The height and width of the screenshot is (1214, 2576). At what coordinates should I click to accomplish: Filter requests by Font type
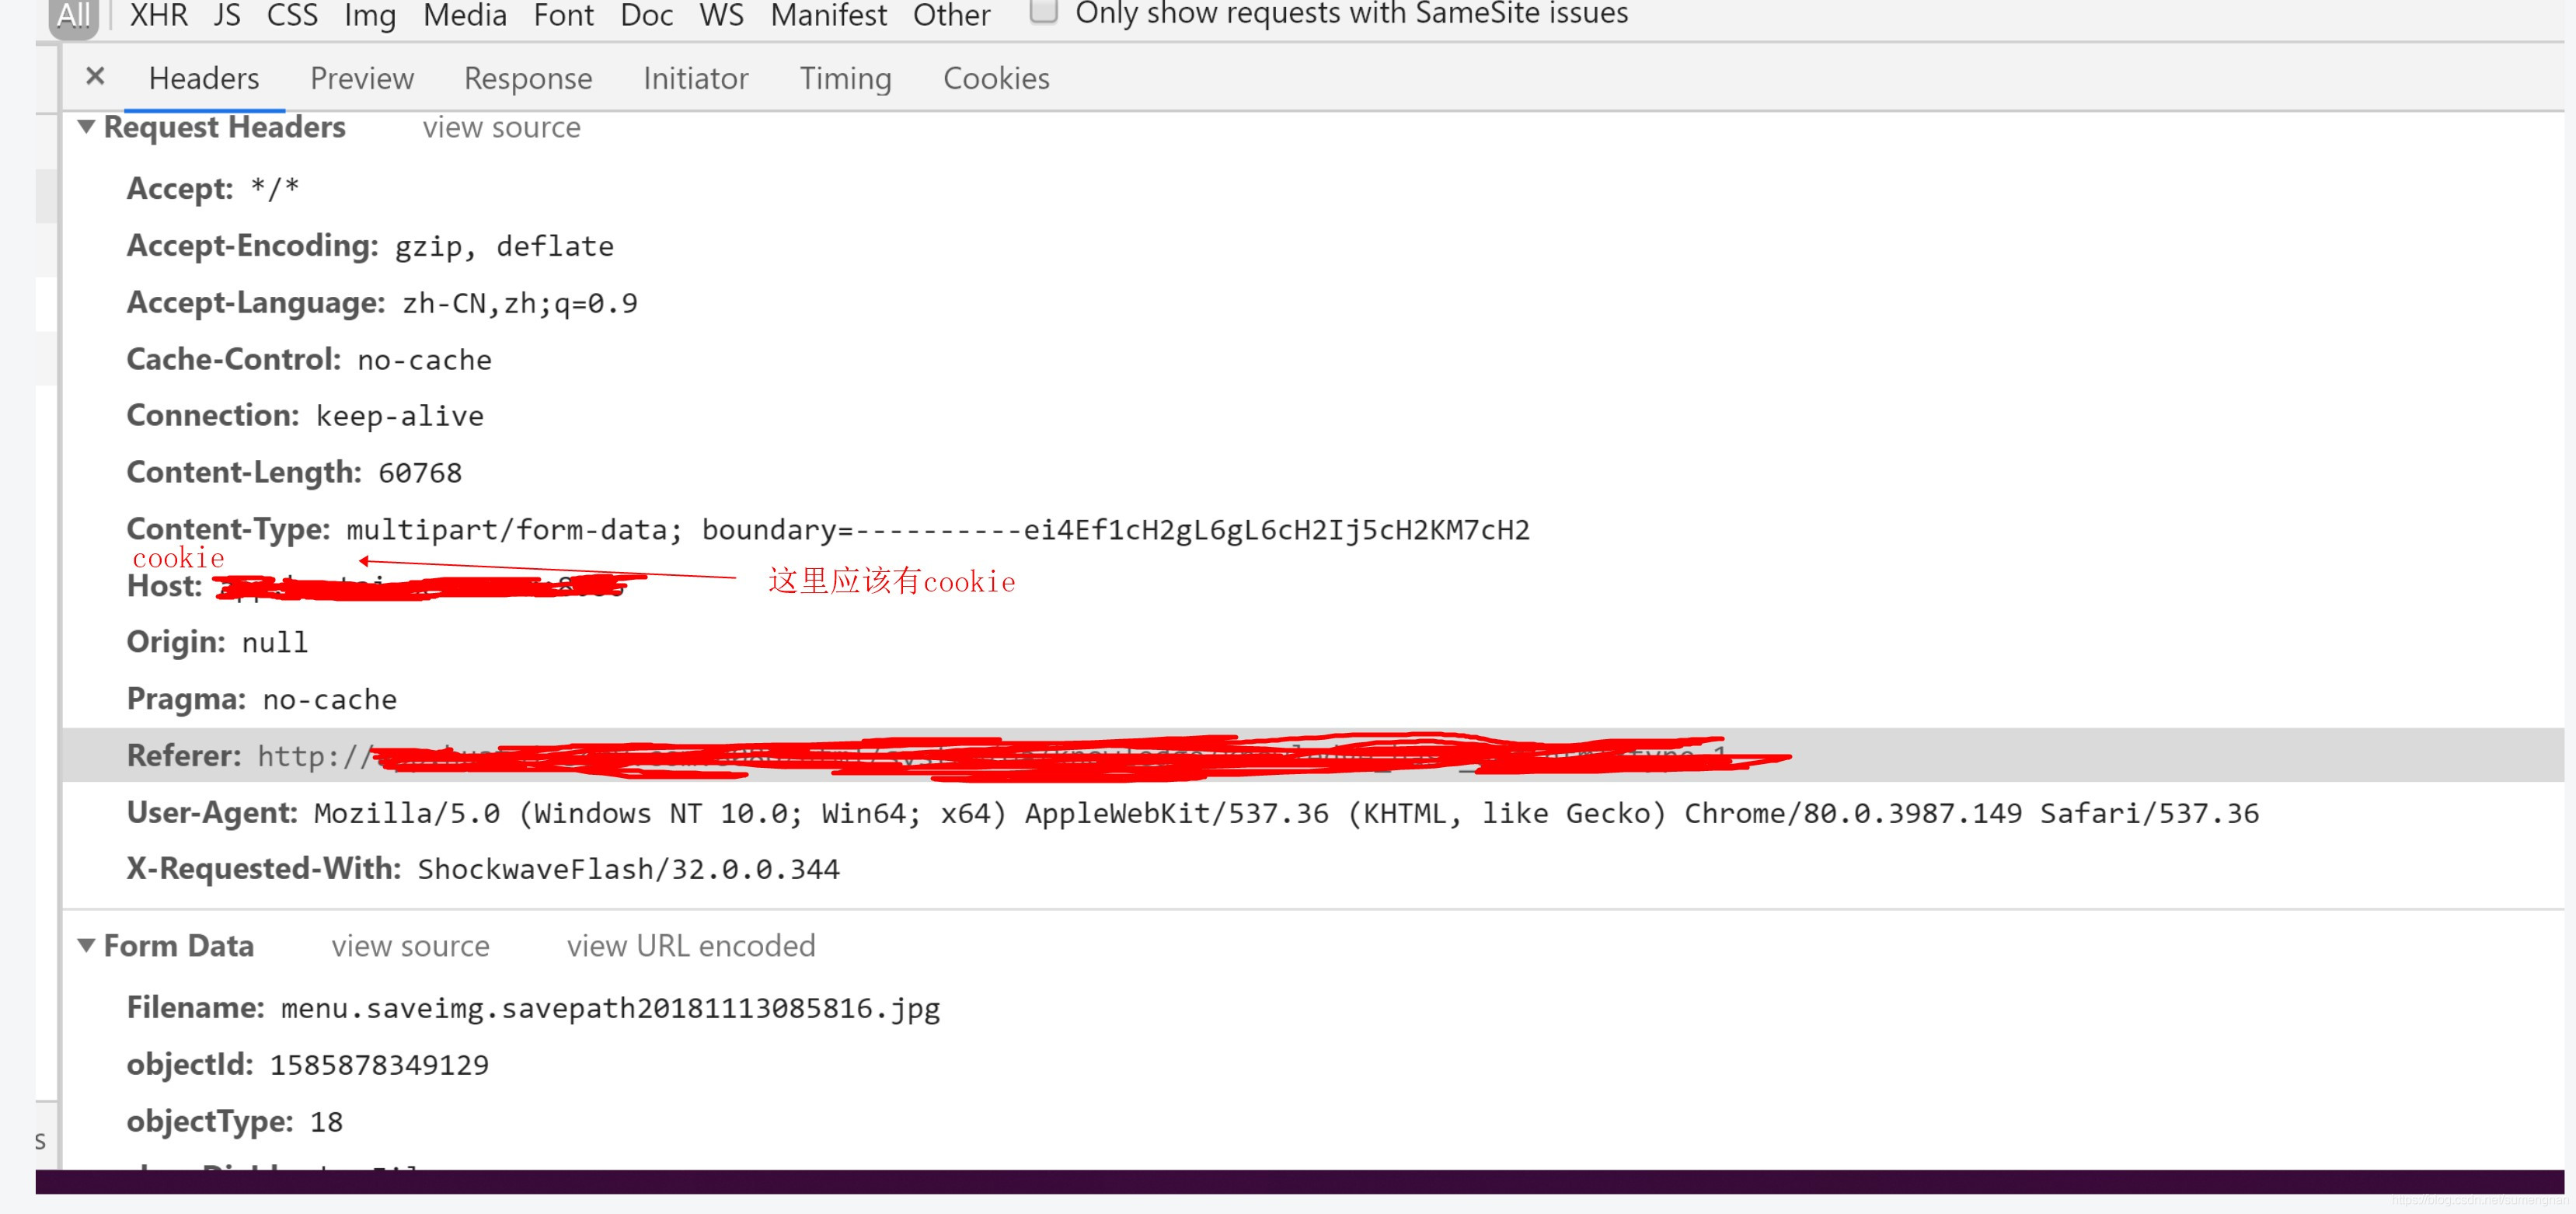pos(563,15)
